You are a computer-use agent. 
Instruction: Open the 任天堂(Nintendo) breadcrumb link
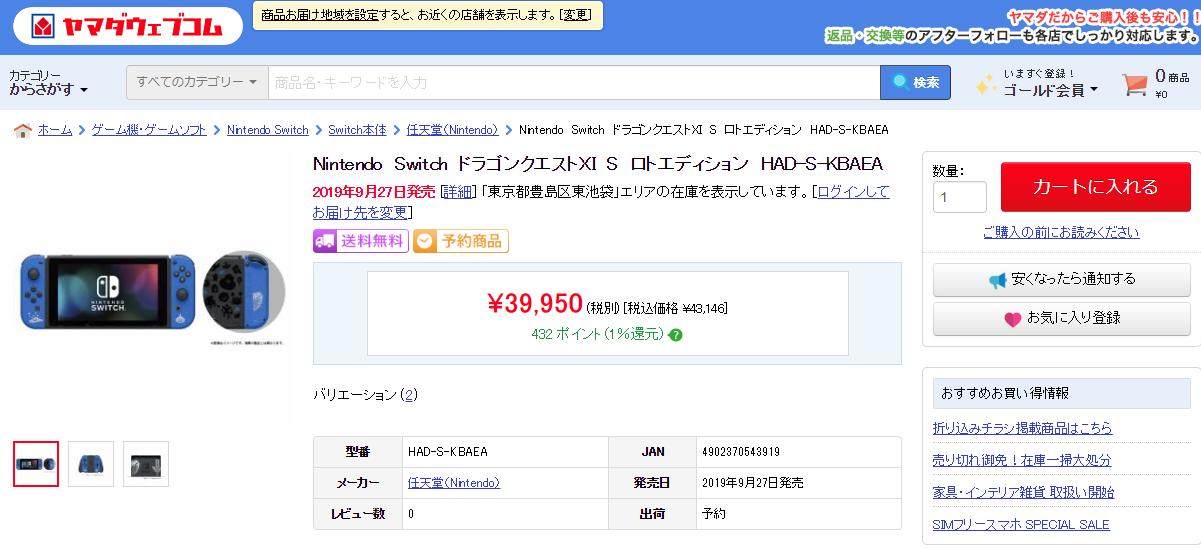452,130
